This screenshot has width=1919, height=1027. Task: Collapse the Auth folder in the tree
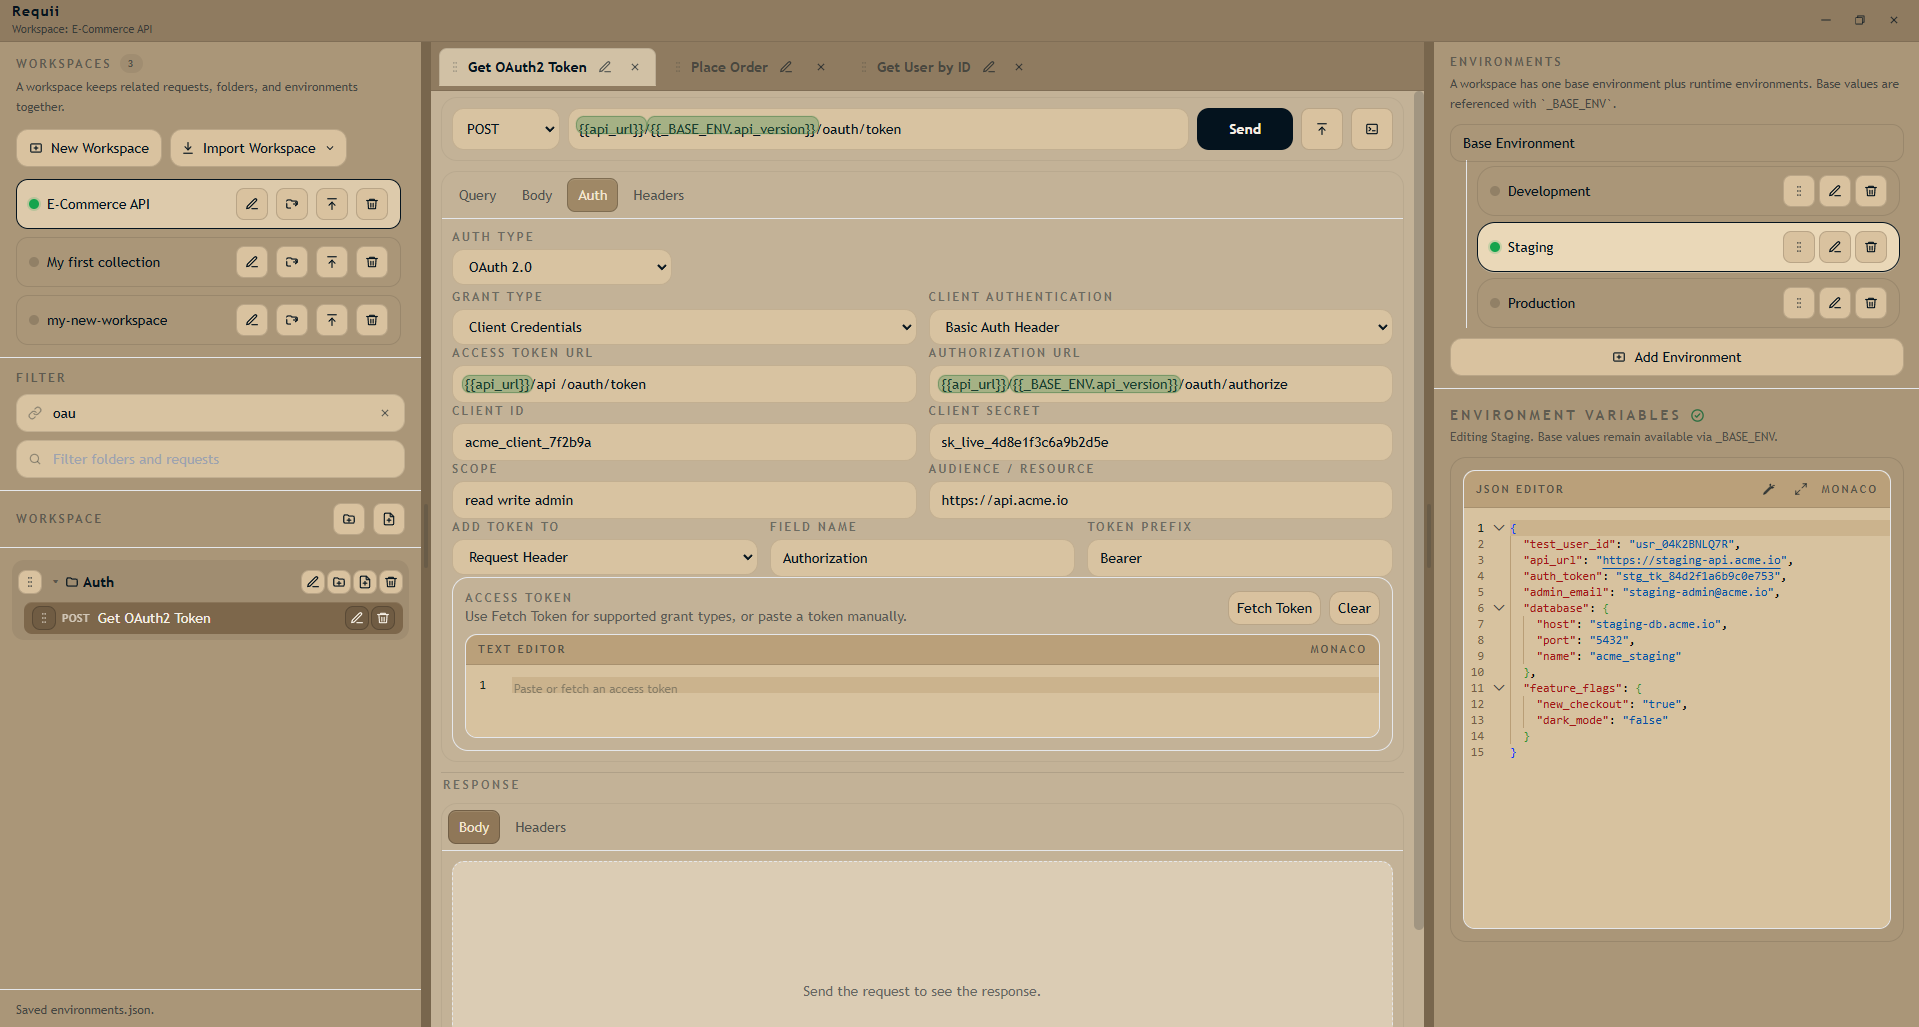(55, 582)
